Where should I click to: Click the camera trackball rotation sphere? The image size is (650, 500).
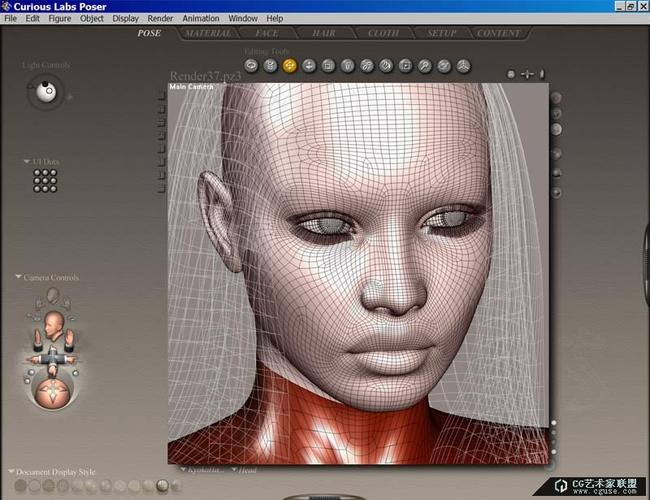tap(52, 391)
